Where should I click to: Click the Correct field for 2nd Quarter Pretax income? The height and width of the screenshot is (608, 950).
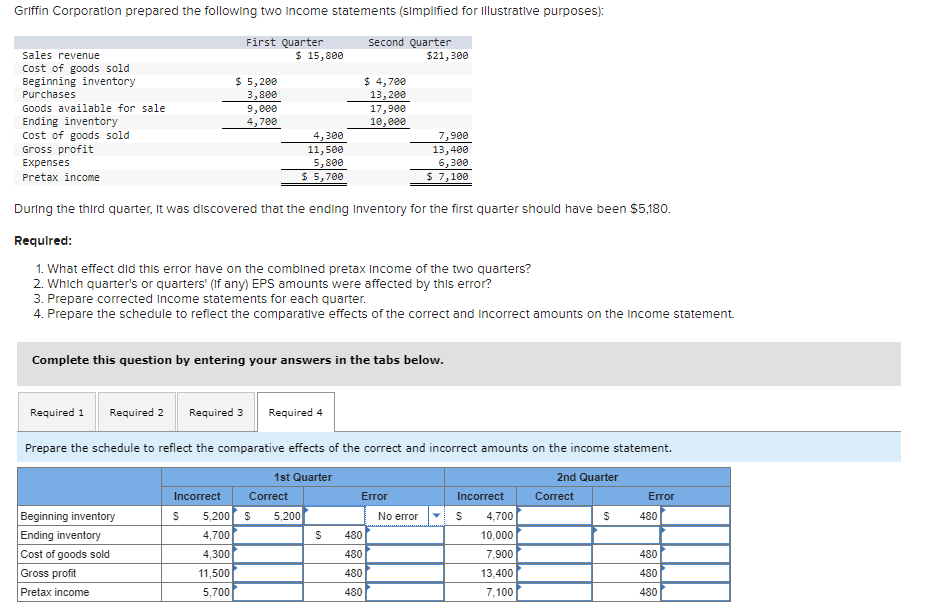(x=555, y=591)
